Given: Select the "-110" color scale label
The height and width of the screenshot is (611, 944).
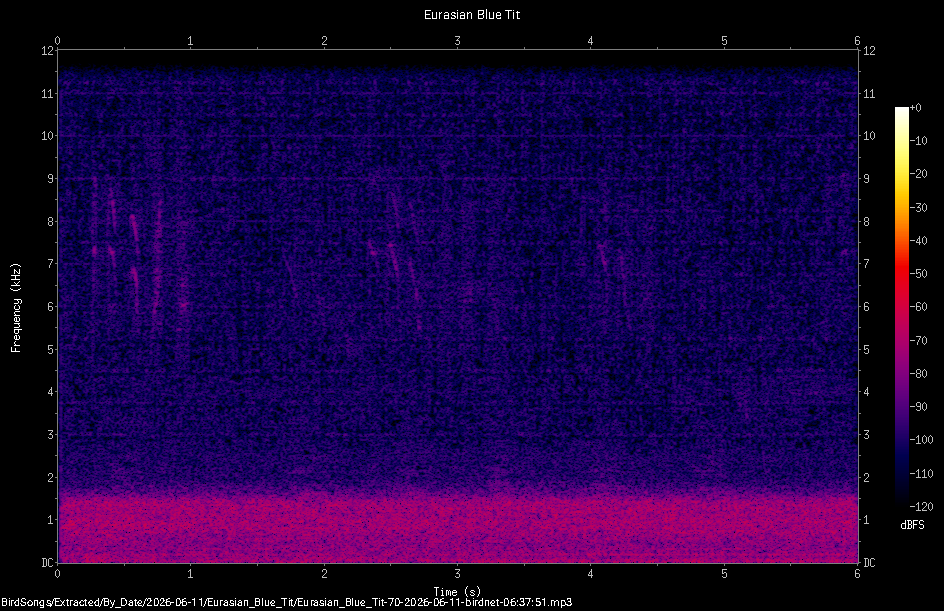Looking at the screenshot, I should pos(921,474).
